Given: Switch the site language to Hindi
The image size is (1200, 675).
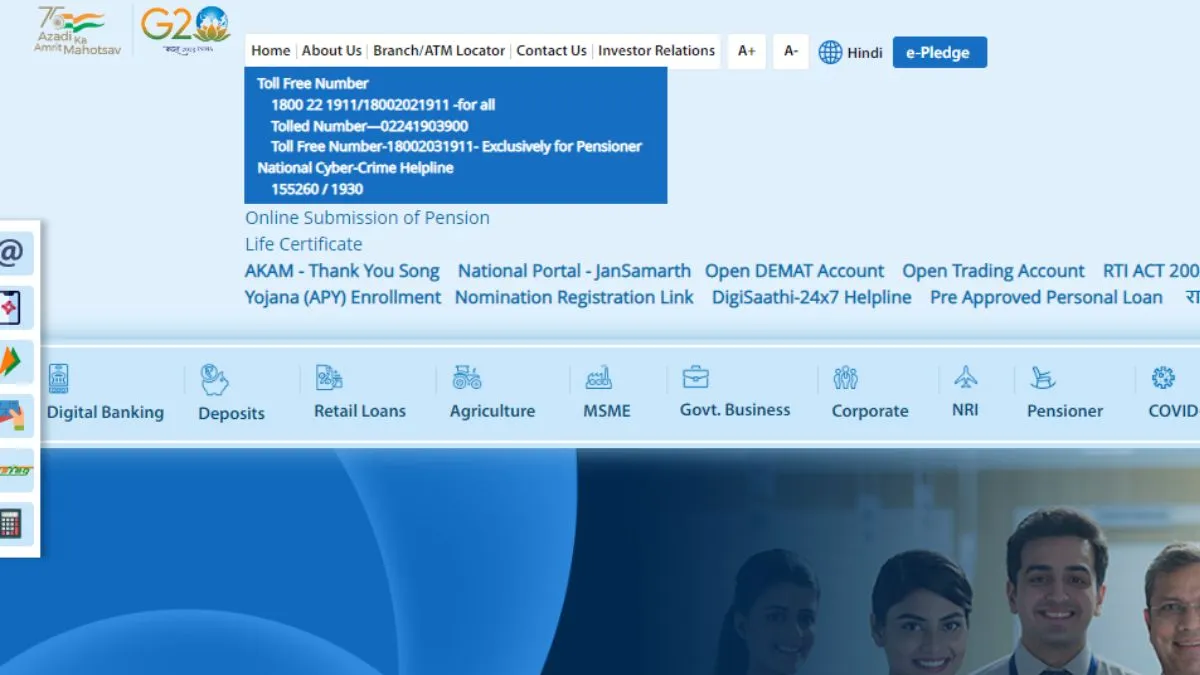Looking at the screenshot, I should [865, 53].
